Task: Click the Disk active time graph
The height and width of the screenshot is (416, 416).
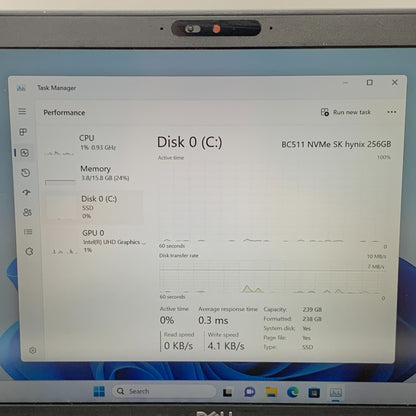Action: [x=272, y=202]
